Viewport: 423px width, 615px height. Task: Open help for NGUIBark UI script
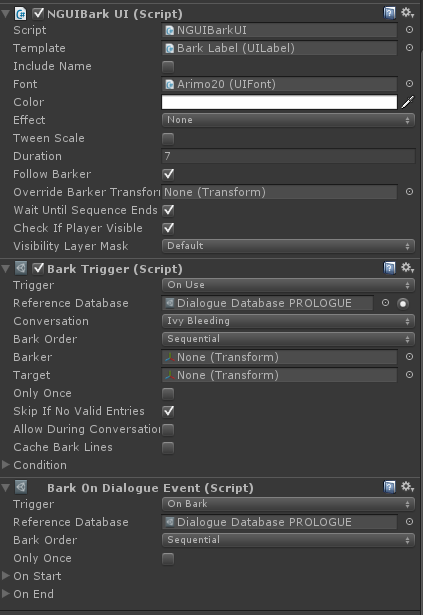389,13
